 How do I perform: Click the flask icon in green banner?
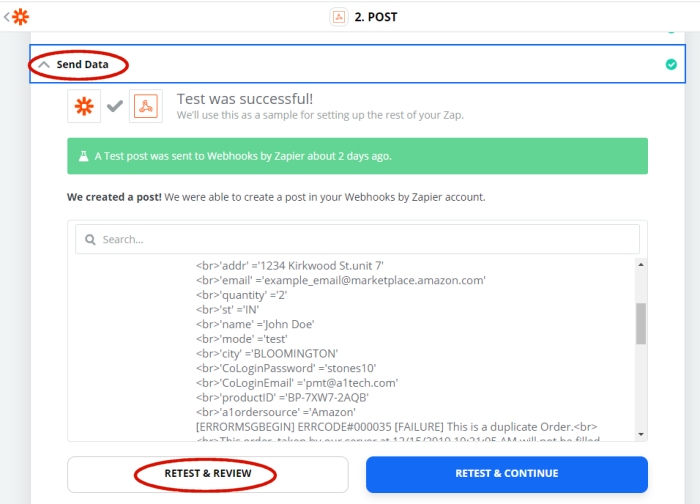click(83, 156)
